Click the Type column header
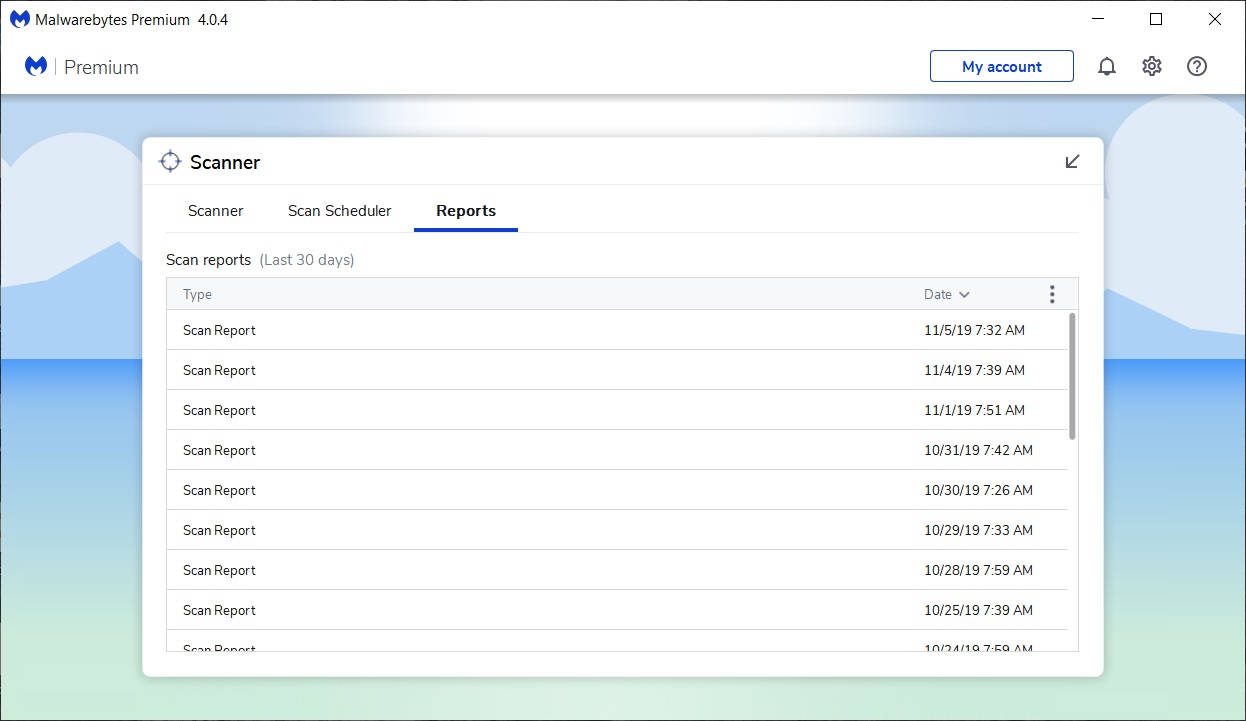This screenshot has height=721, width=1246. [x=198, y=294]
